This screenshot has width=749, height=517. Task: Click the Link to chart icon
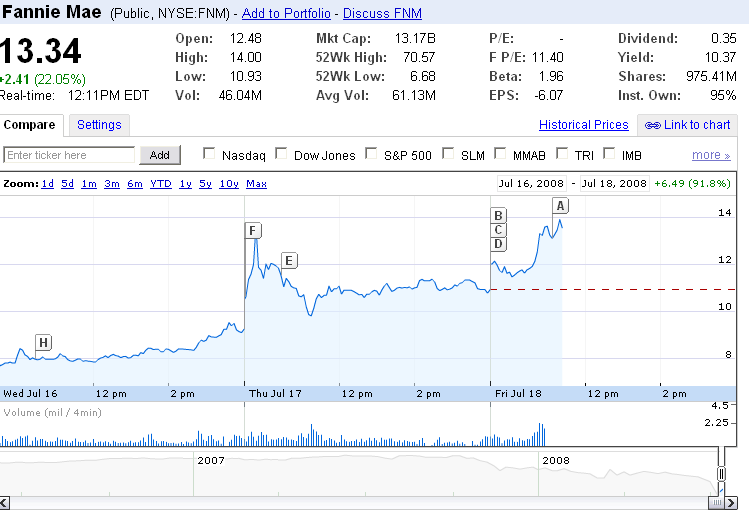[x=652, y=125]
